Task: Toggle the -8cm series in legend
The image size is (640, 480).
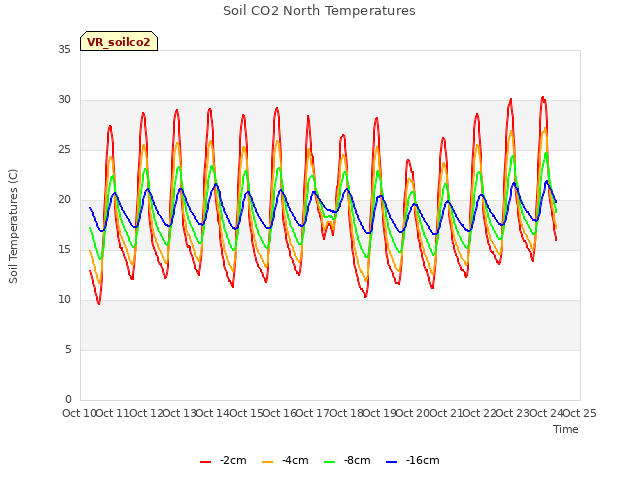Action: click(x=347, y=461)
